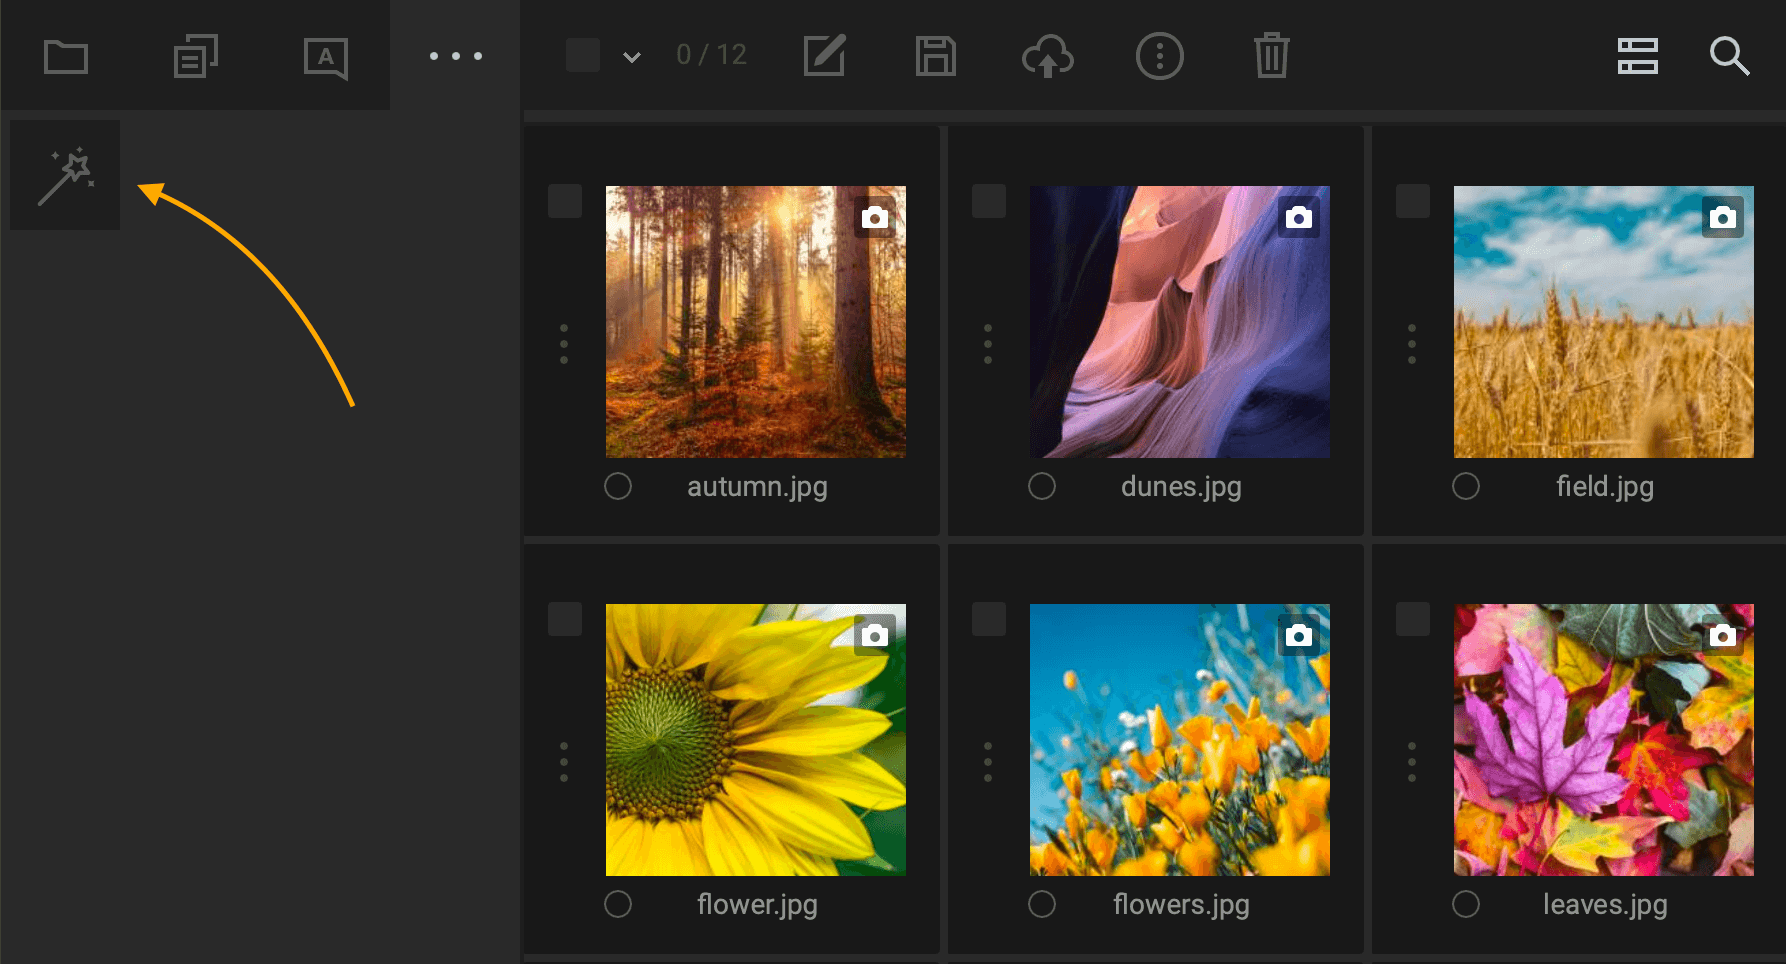The width and height of the screenshot is (1786, 964).
Task: Click the duplicate pages icon
Action: point(195,55)
